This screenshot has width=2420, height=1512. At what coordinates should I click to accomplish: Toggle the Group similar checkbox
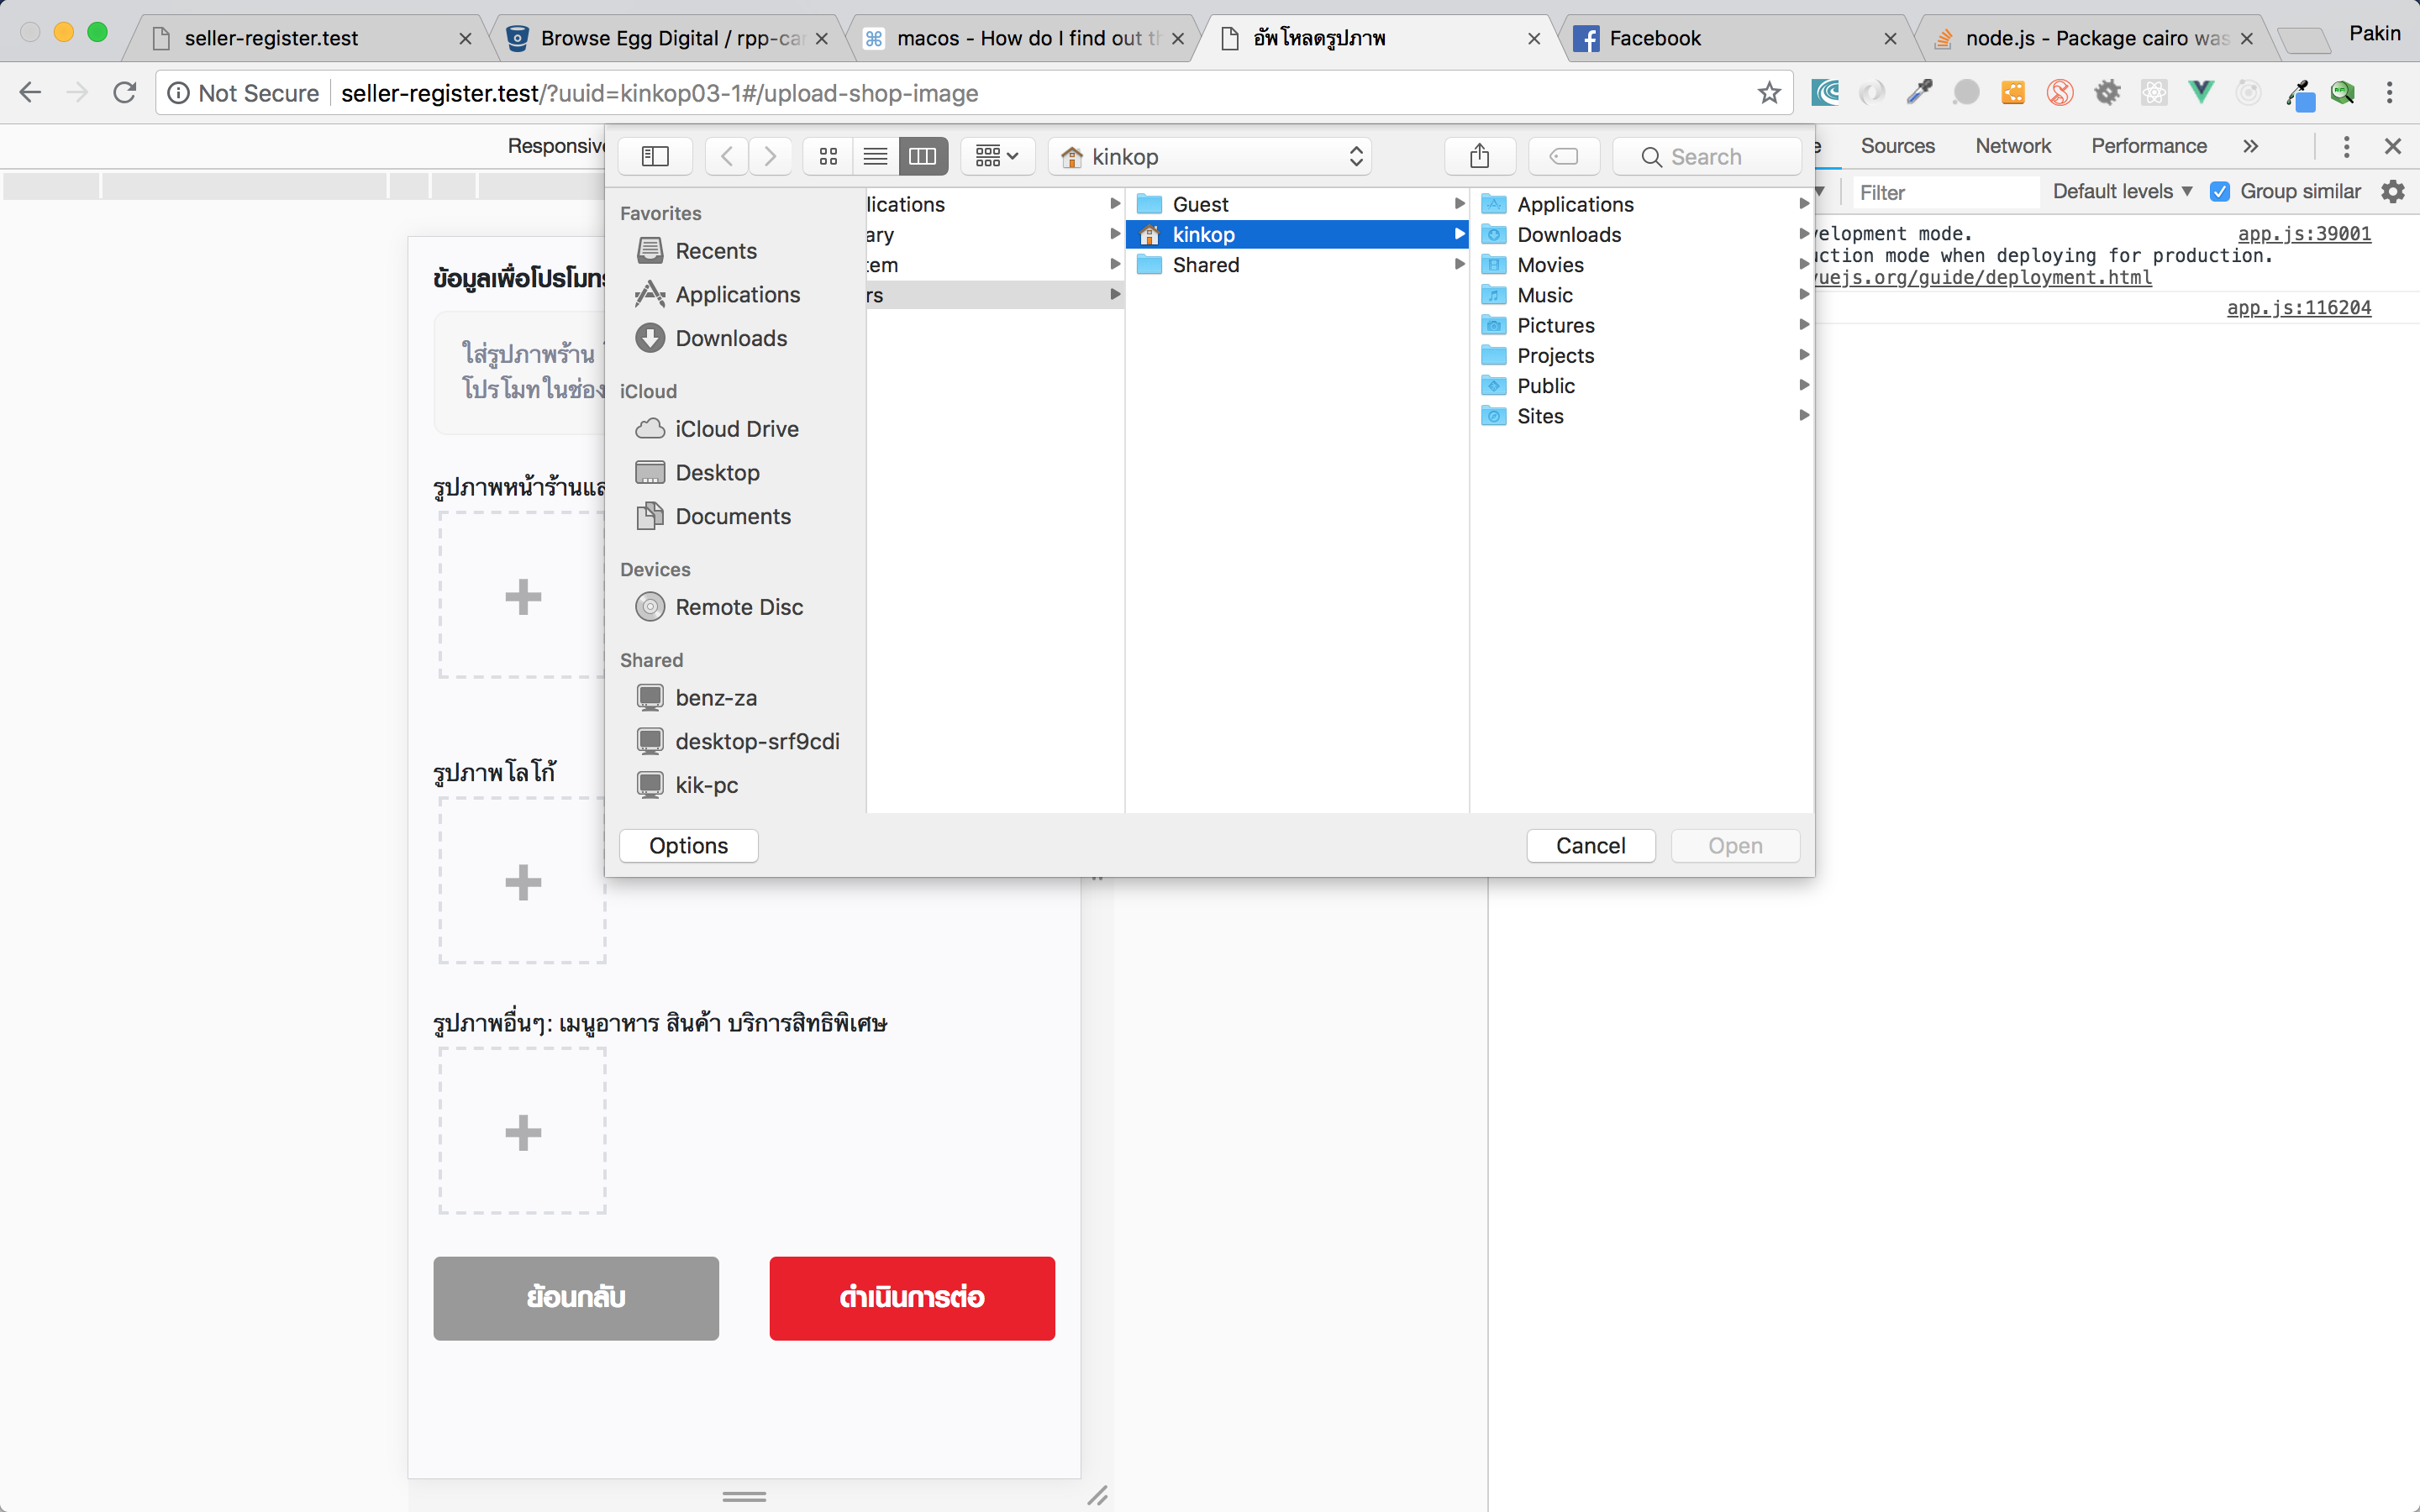2220,191
